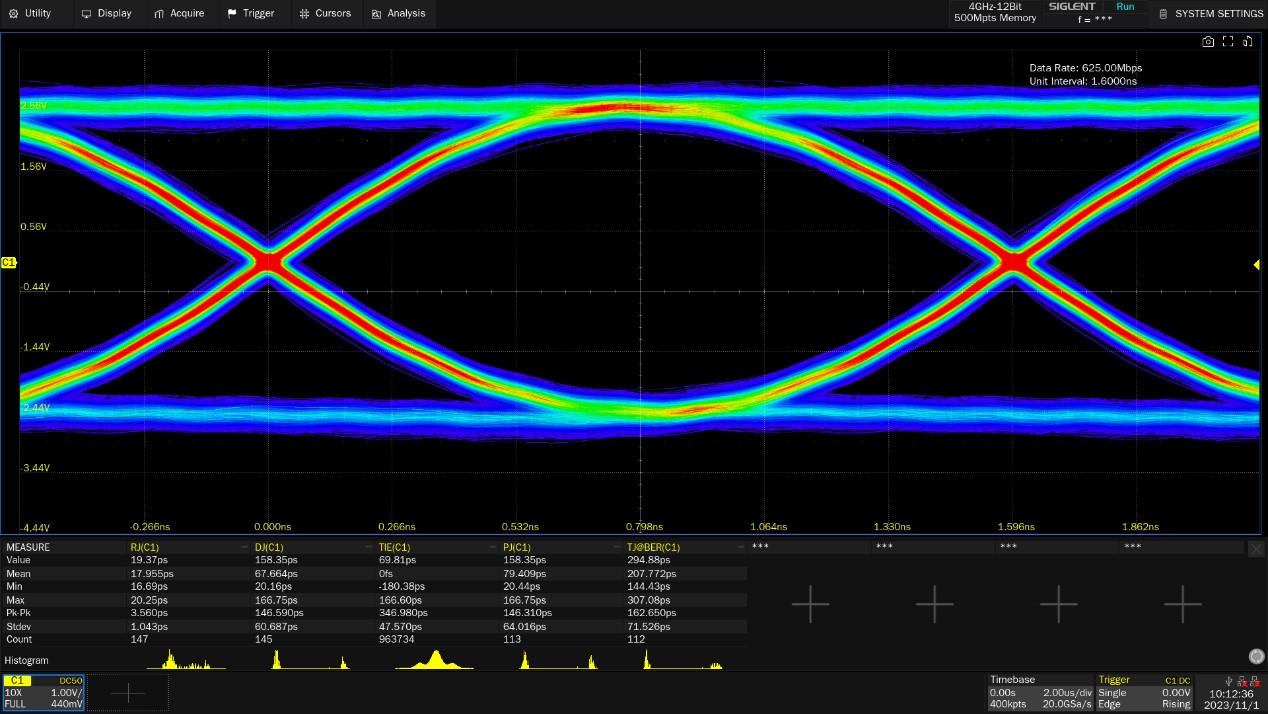The width and height of the screenshot is (1268, 714).
Task: Click the Analysis chart icon
Action: pos(376,14)
